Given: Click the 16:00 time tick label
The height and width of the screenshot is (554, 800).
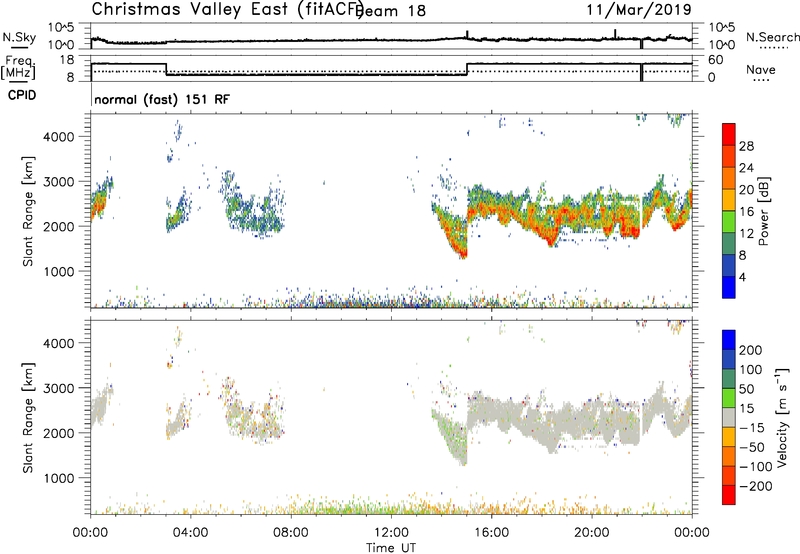Looking at the screenshot, I should pos(491,533).
